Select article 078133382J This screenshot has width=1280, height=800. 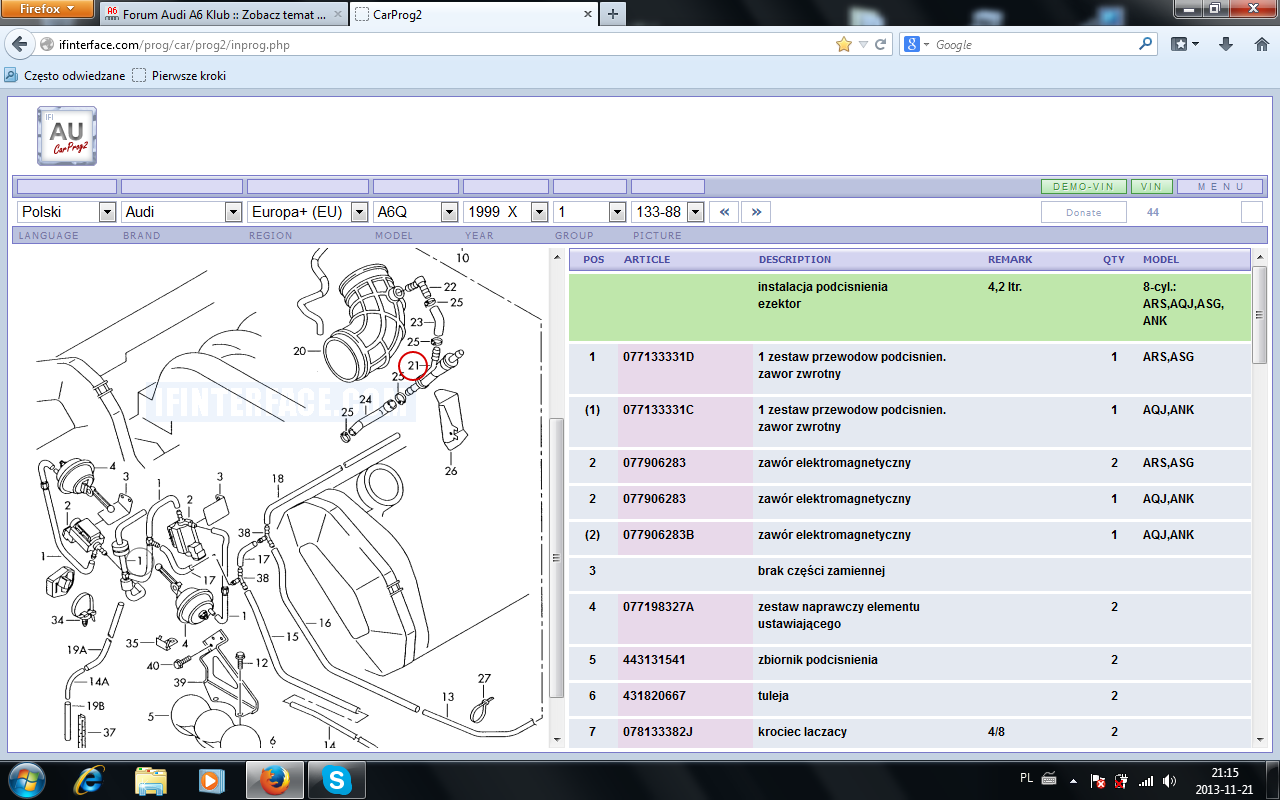click(x=658, y=732)
